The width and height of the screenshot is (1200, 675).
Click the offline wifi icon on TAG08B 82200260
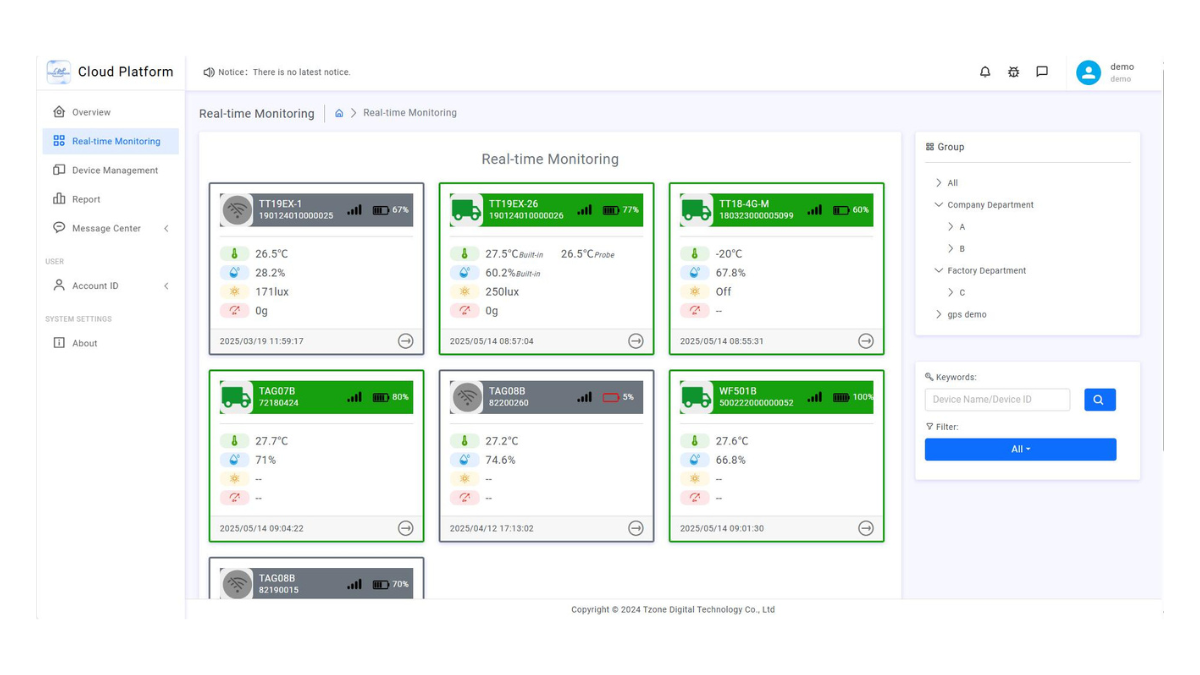[x=467, y=397]
